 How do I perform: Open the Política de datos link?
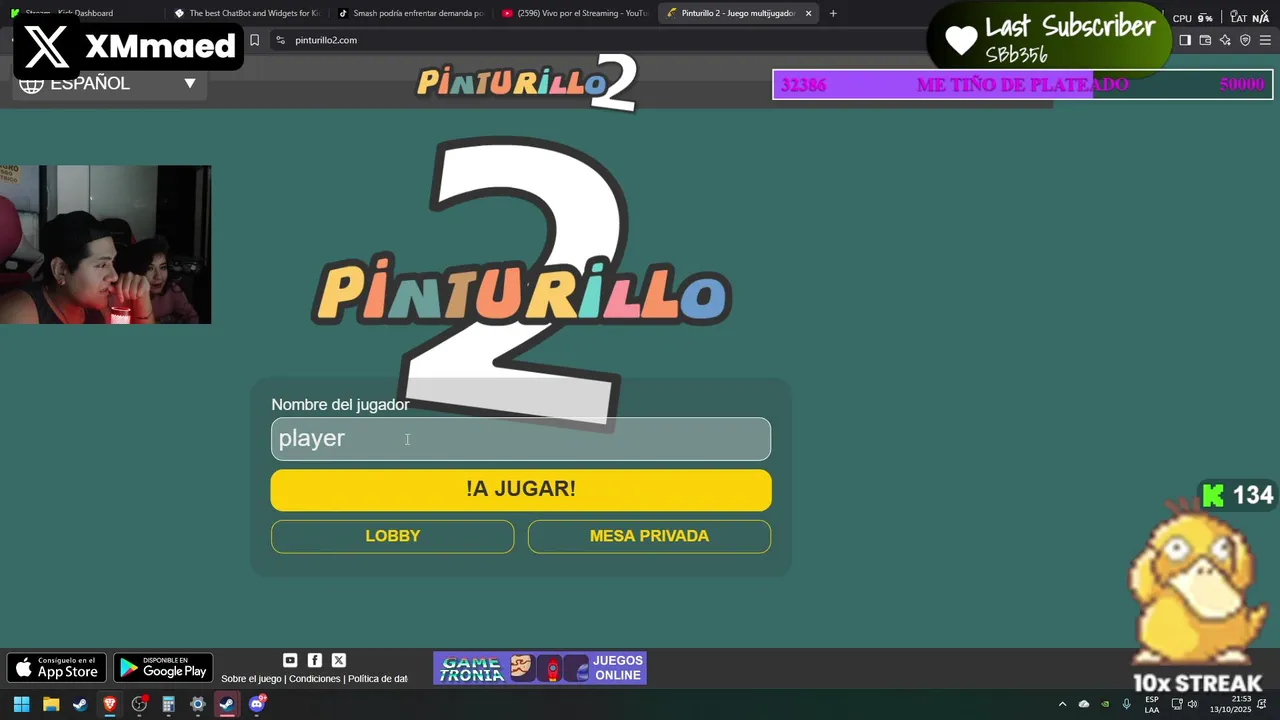coord(378,679)
